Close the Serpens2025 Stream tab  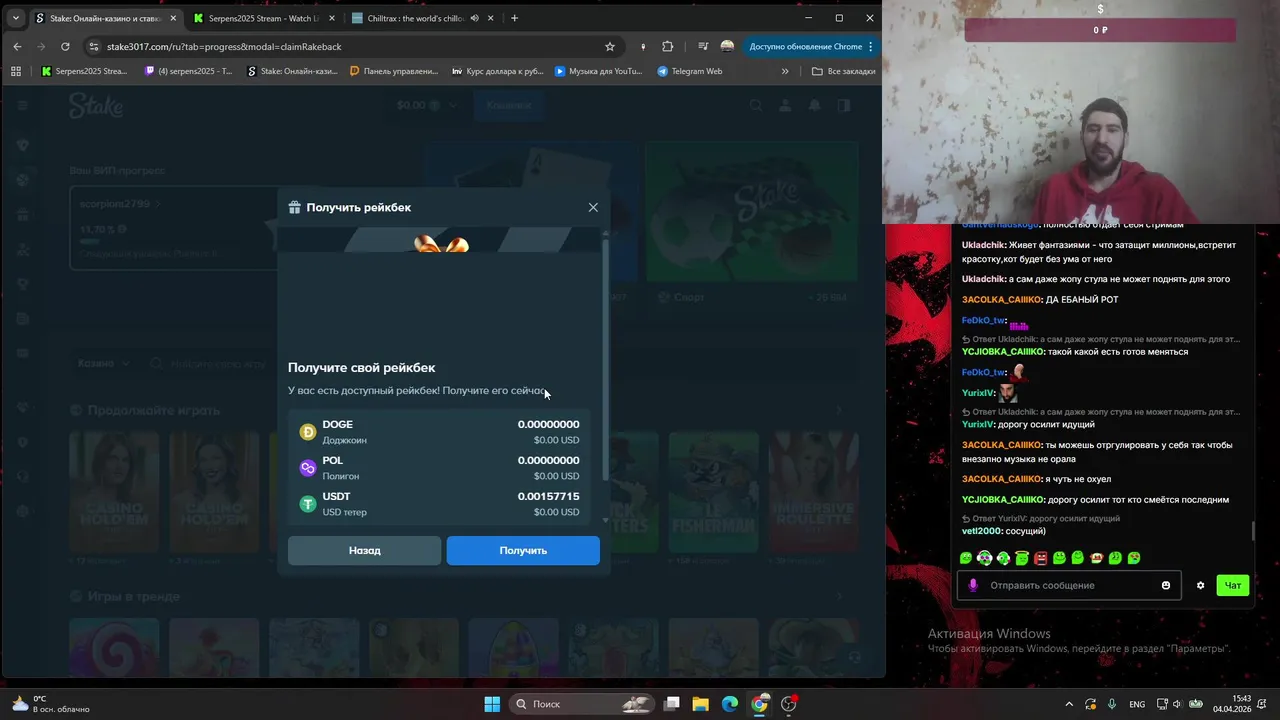pos(330,18)
